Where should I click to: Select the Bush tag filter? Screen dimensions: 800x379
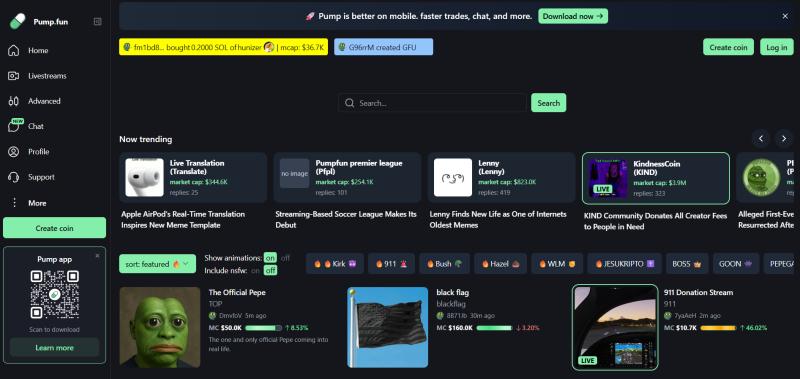[x=444, y=264]
